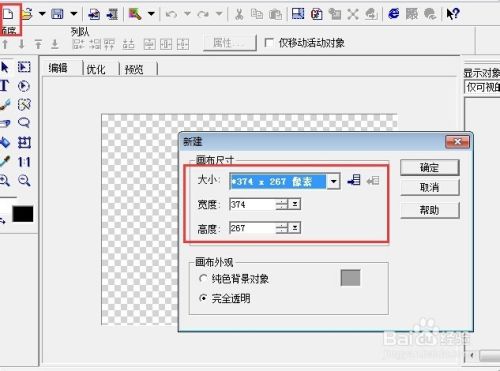Viewport: 500px width, 371px height.
Task: Open the 显示对象 dropdown list
Action: coord(482,87)
